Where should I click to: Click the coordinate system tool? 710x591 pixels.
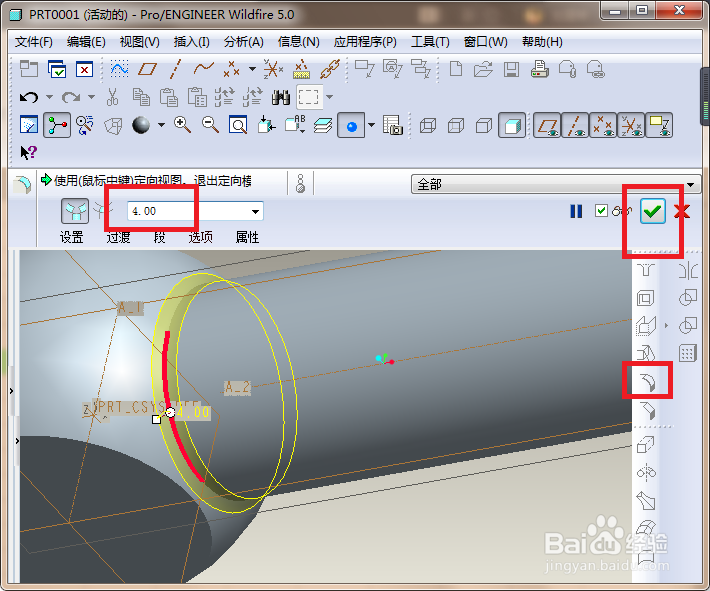coord(273,69)
